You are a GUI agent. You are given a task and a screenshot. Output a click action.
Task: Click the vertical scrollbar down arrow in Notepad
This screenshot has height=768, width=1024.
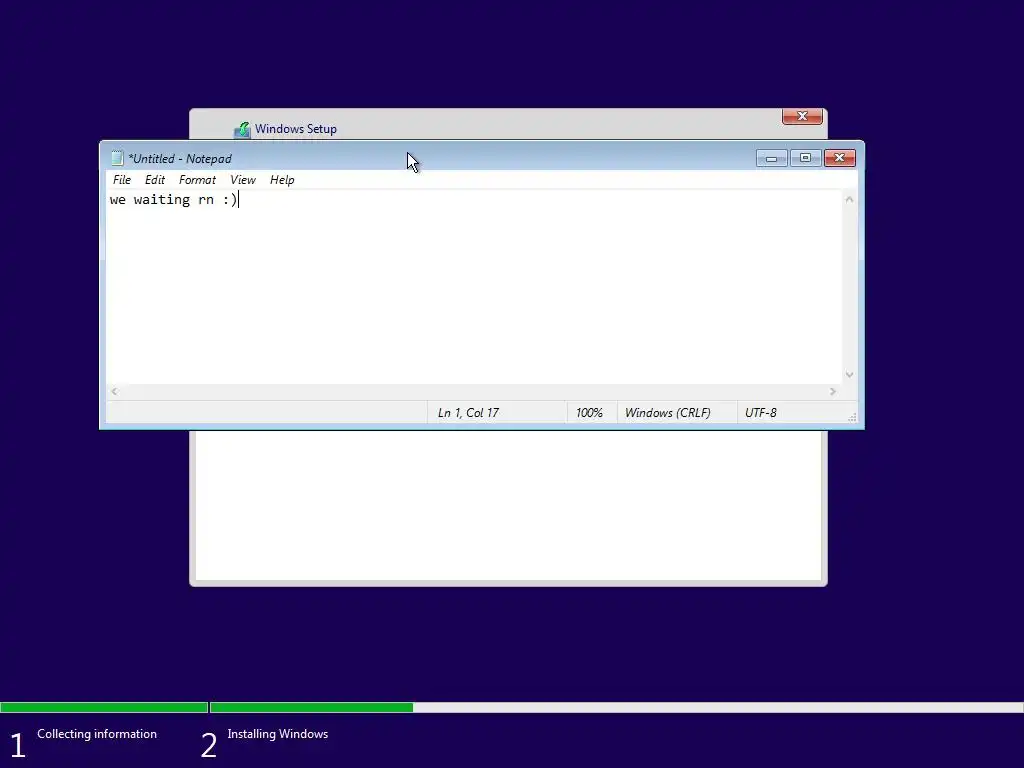(849, 374)
